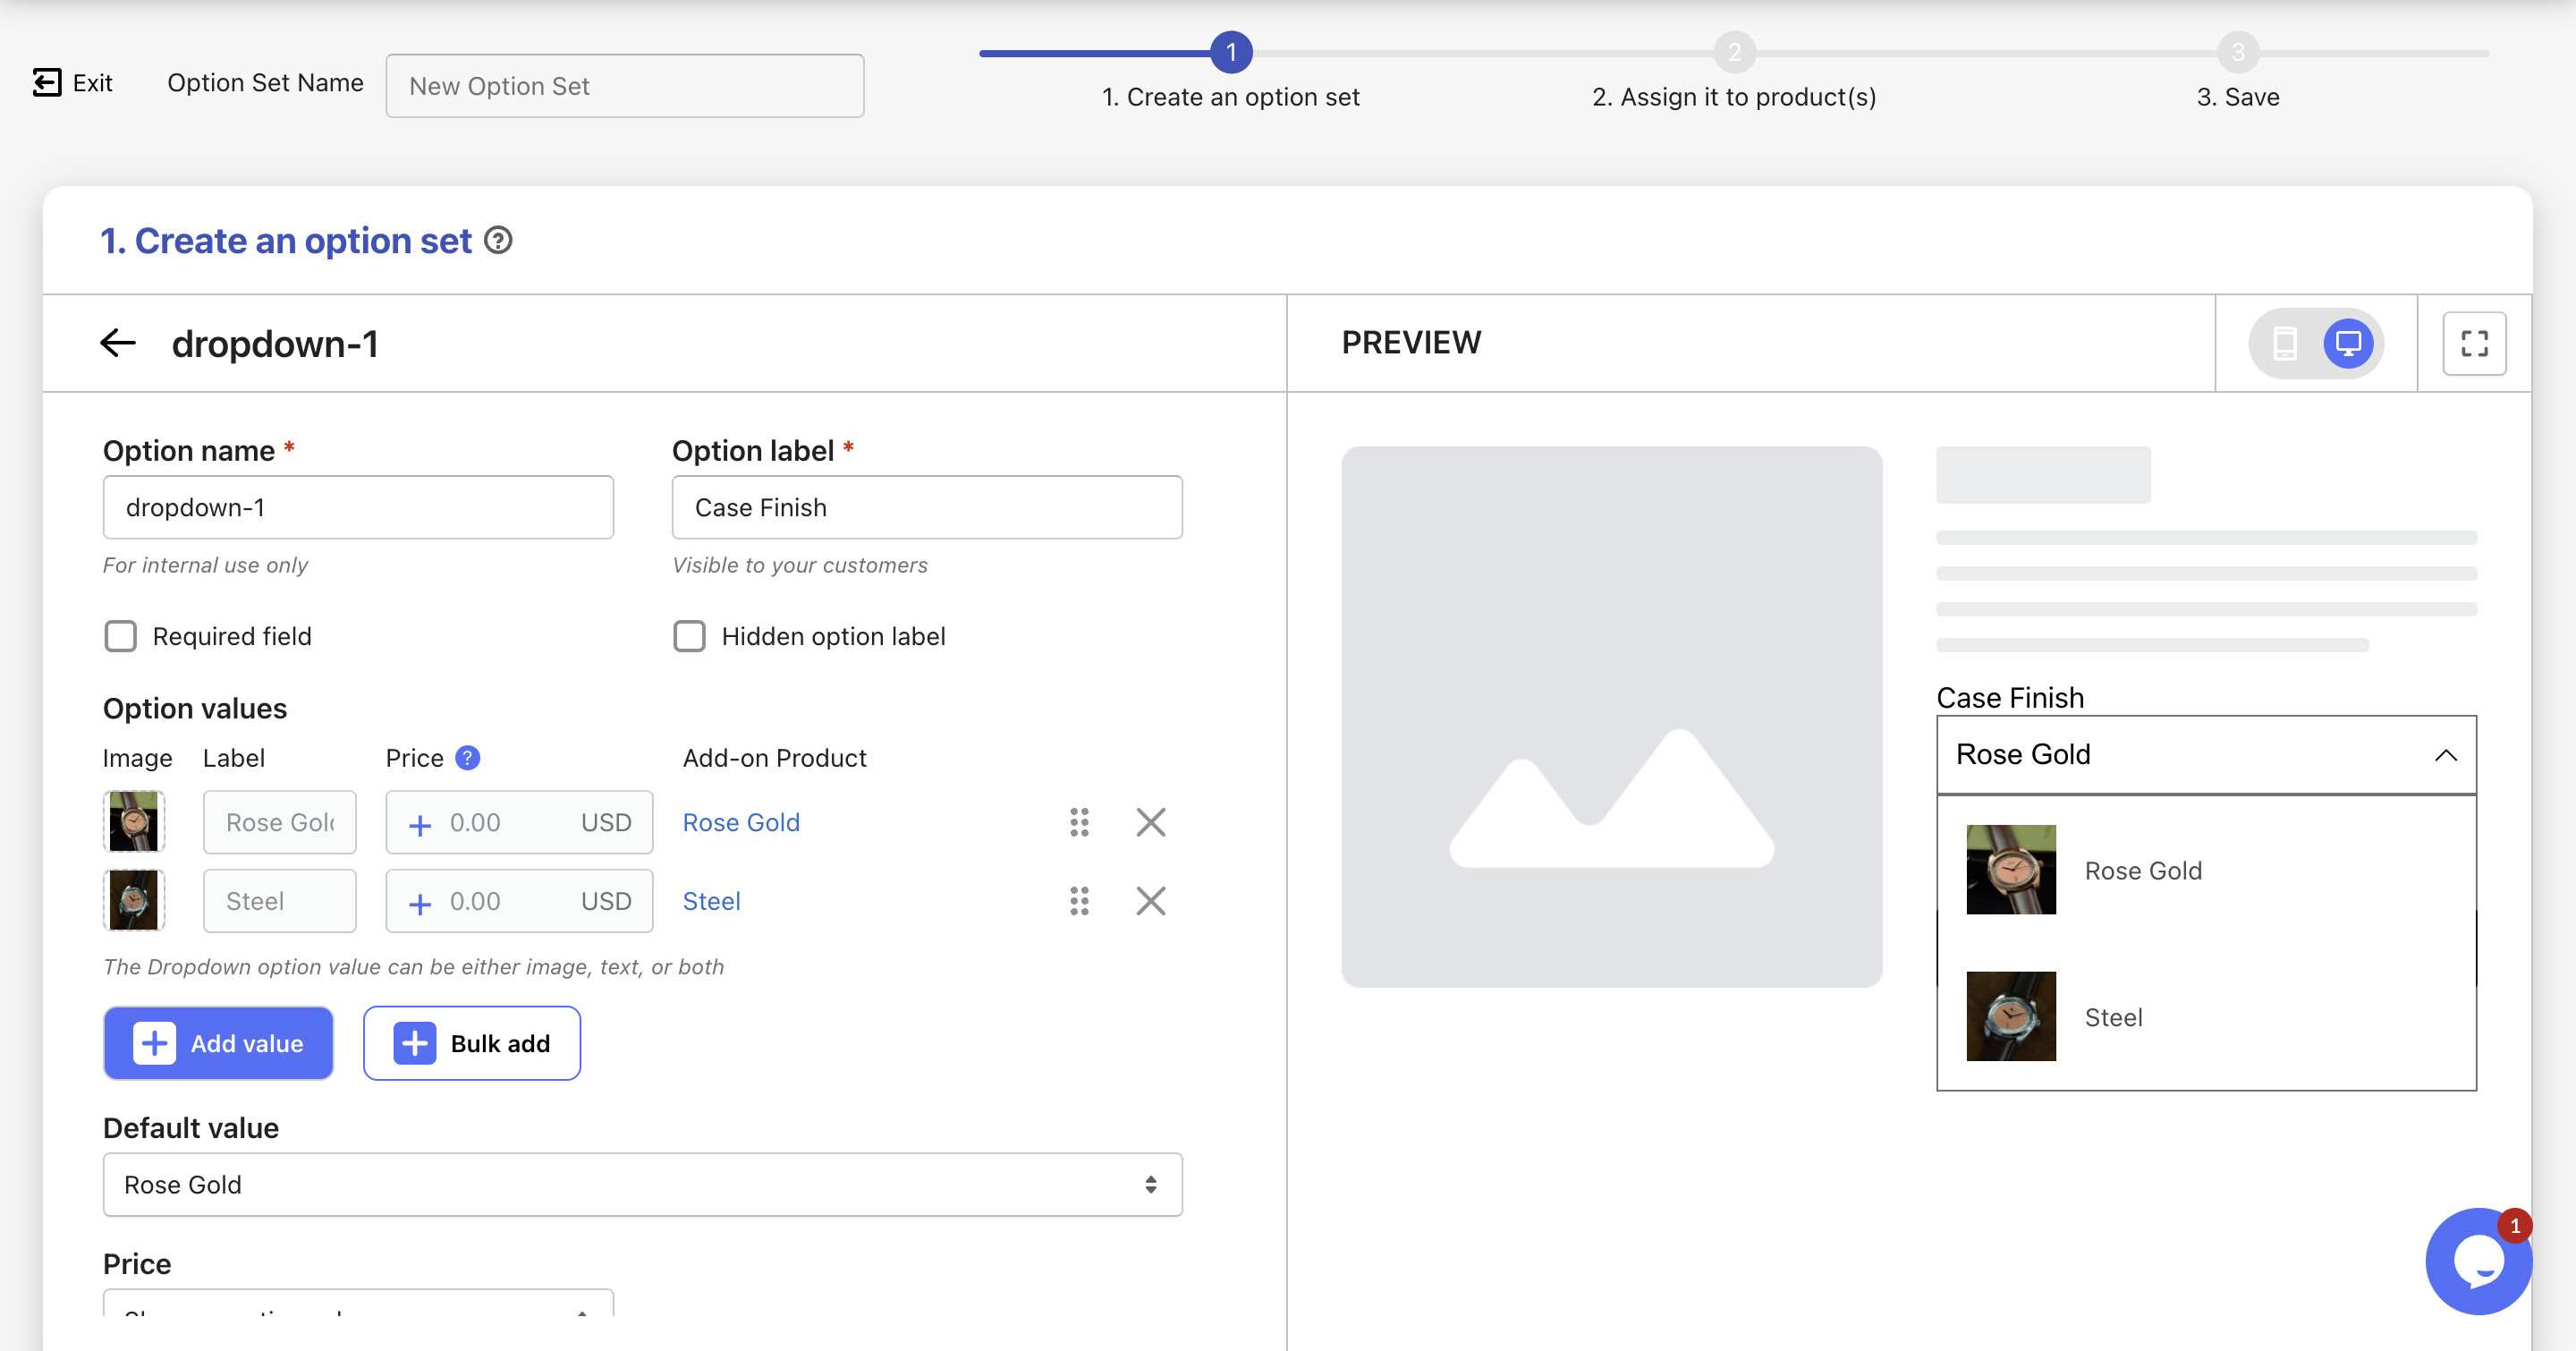Grab the drag handle for Rose Gold row

(1079, 822)
